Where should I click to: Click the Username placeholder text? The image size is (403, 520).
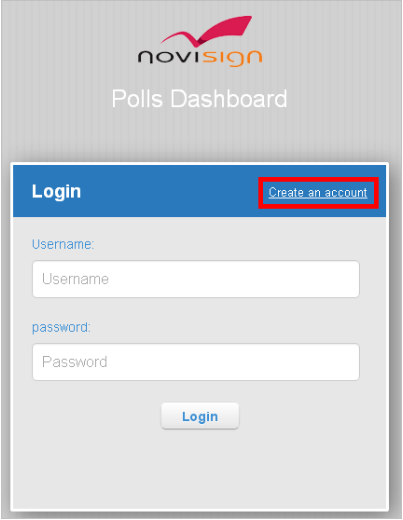(x=75, y=279)
